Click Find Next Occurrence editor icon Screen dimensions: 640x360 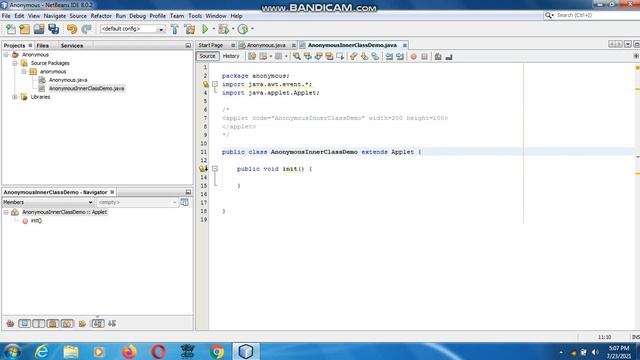click(x=318, y=56)
